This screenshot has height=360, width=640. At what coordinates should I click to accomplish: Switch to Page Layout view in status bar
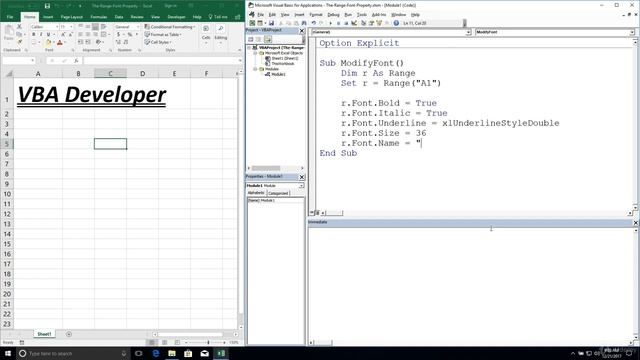(x=164, y=342)
